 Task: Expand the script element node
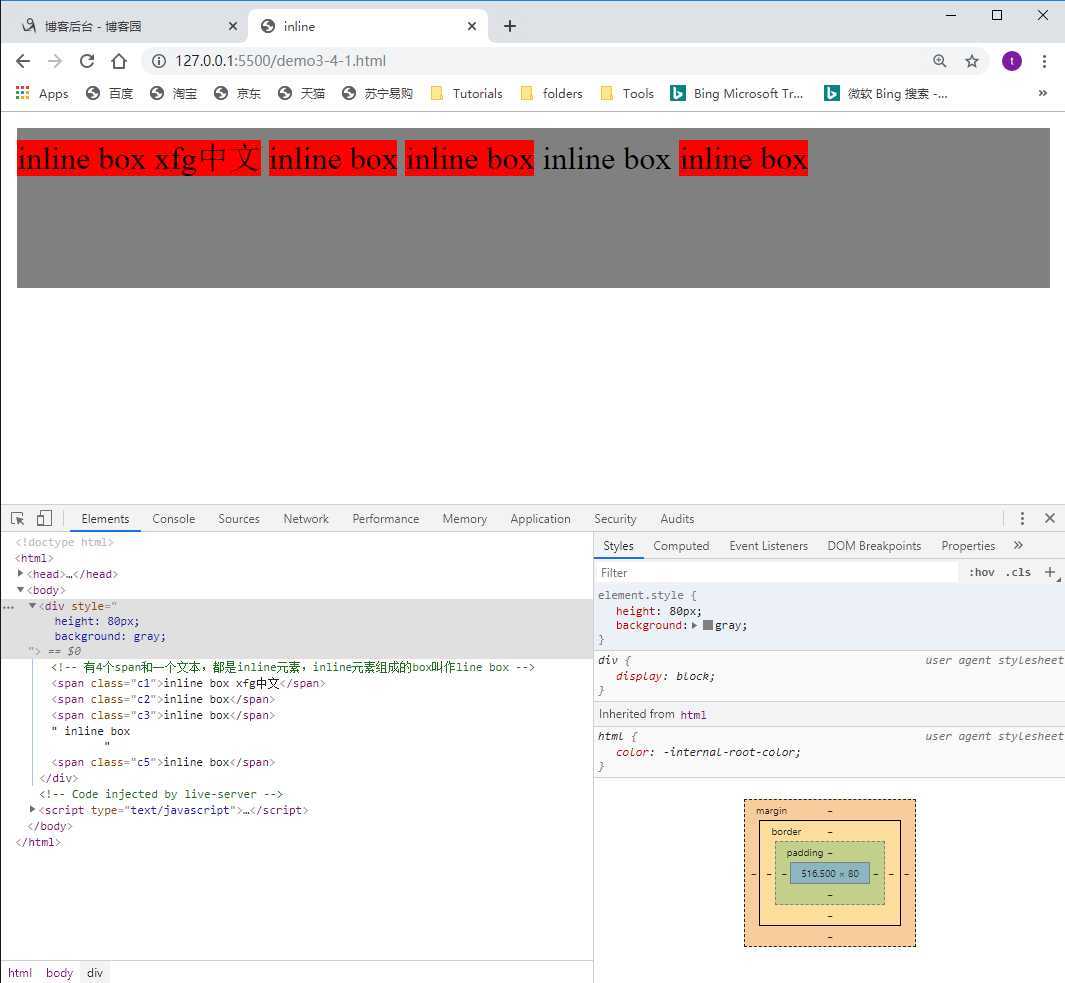32,810
